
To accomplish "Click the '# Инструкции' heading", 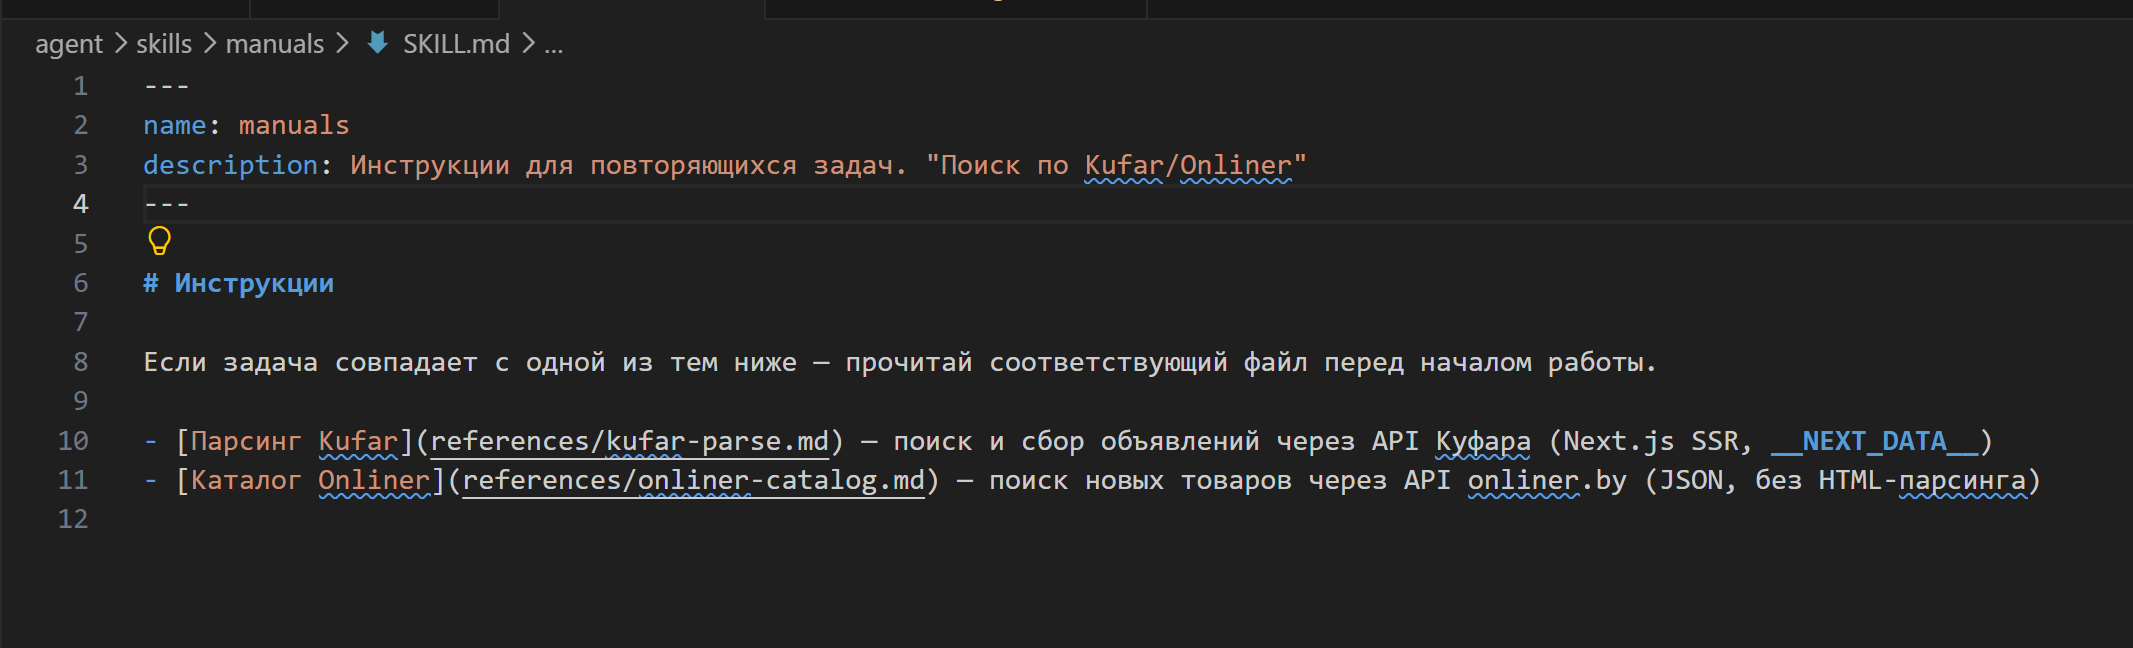I will click(x=239, y=283).
